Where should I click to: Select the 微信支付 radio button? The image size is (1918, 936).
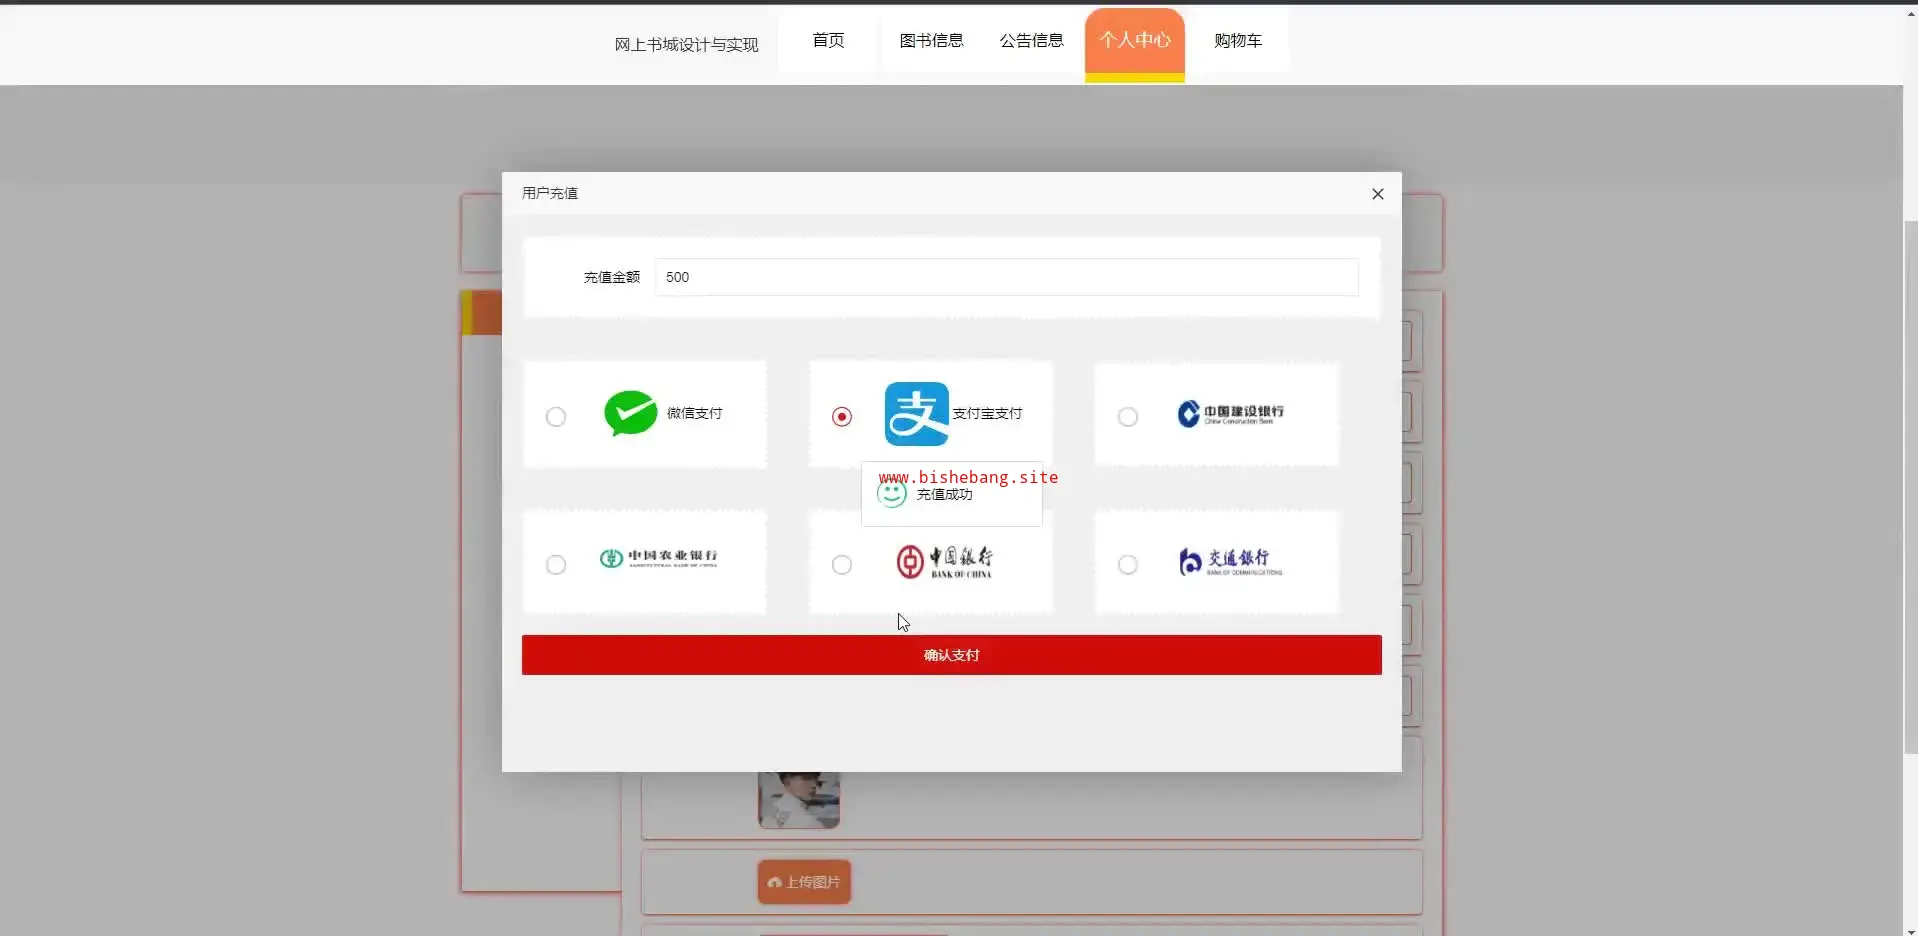(556, 417)
